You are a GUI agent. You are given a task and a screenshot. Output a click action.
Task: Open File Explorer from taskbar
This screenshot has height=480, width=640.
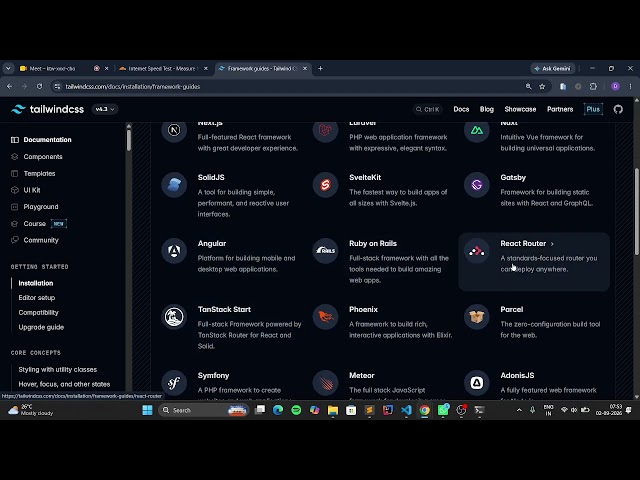[333, 410]
